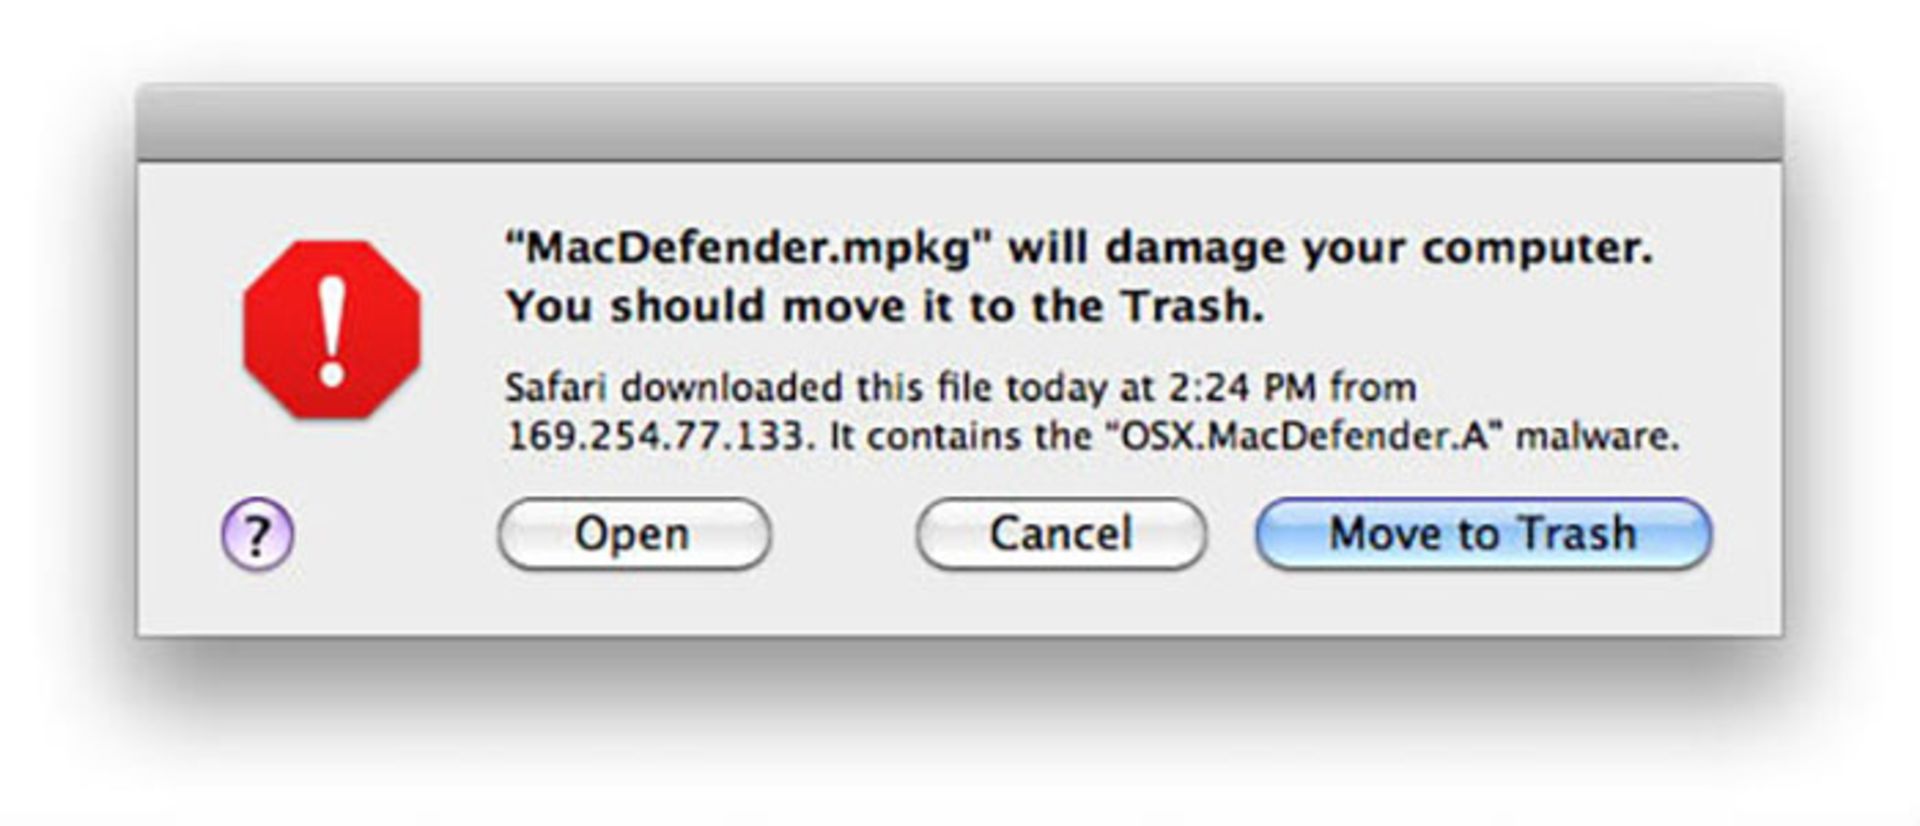Click the white exclamation mark in the icon
1920x826 pixels.
[x=332, y=332]
